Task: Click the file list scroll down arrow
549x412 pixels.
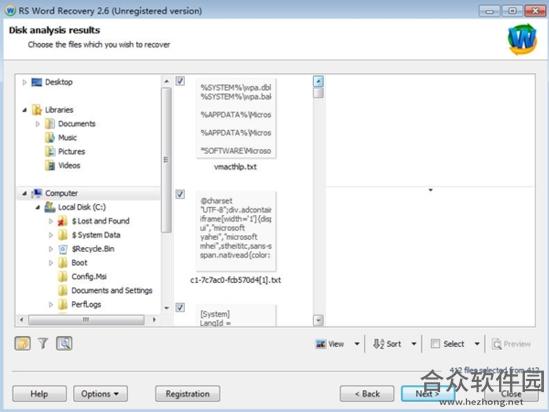Action: tap(318, 320)
